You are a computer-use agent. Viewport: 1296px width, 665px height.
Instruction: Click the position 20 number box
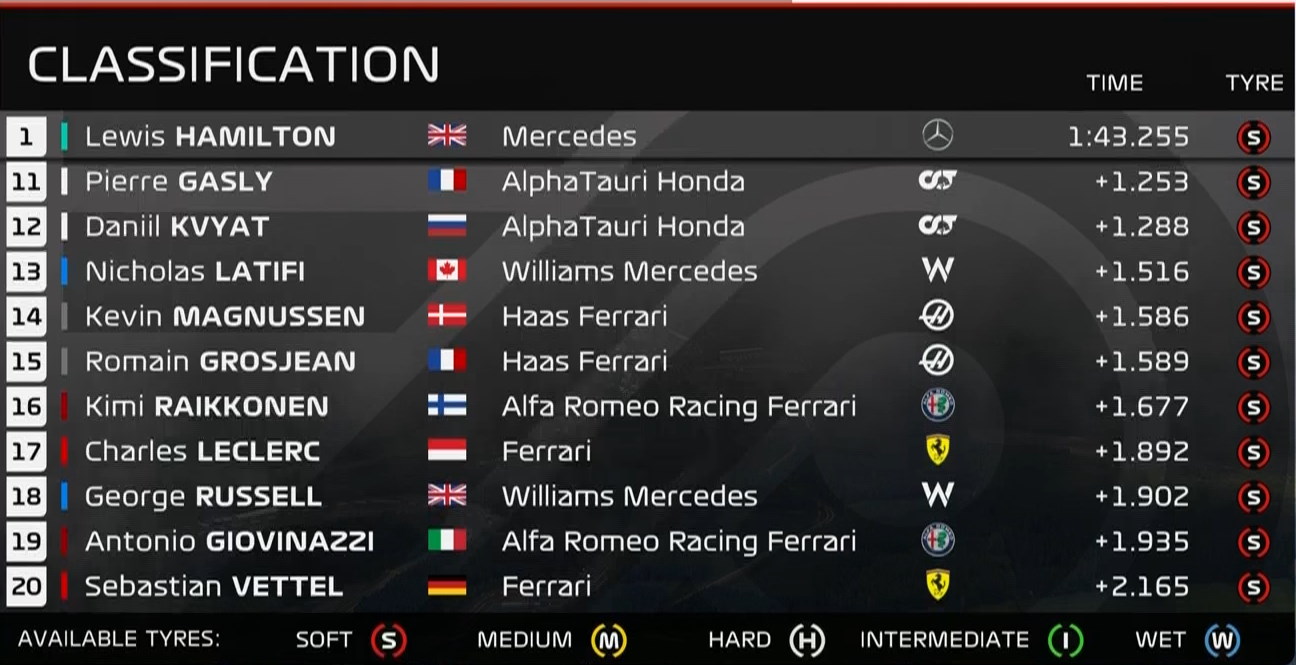(x=27, y=586)
